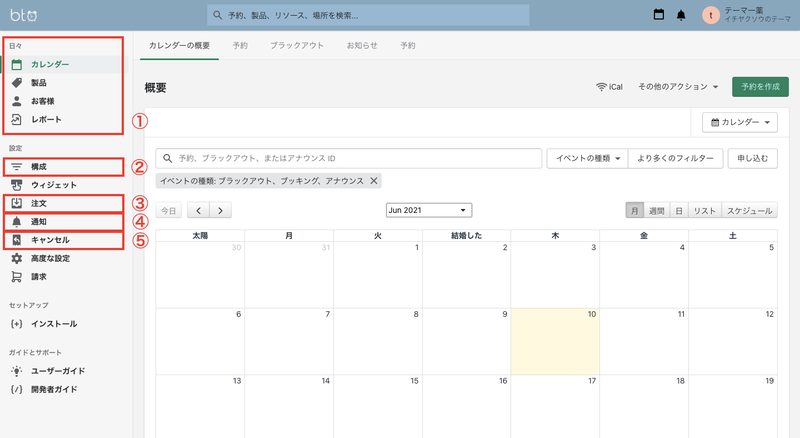Remove the イベントの種類 filter chip with X
Image resolution: width=800 pixels, height=438 pixels.
click(x=374, y=181)
